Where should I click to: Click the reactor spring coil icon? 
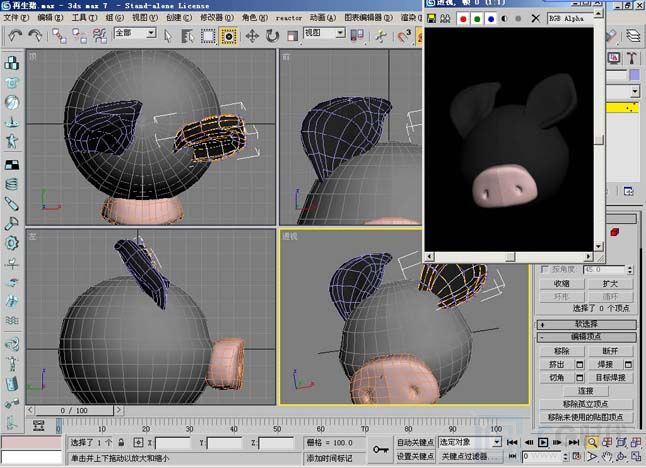coord(12,184)
